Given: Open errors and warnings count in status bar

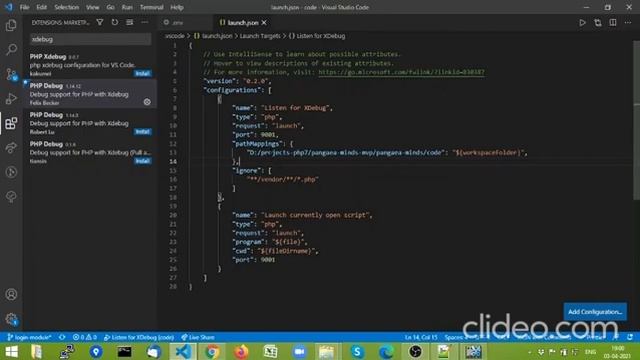Looking at the screenshot, I should (x=85, y=337).
